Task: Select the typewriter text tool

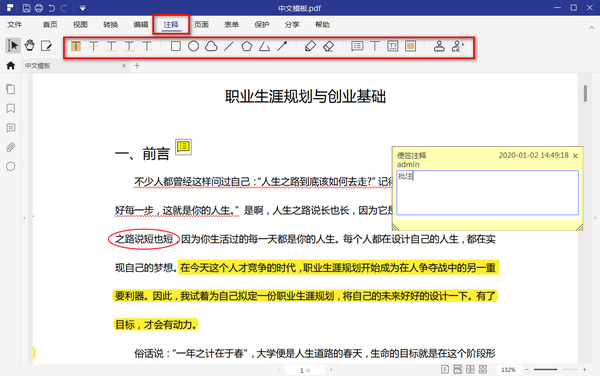Action: coord(375,46)
